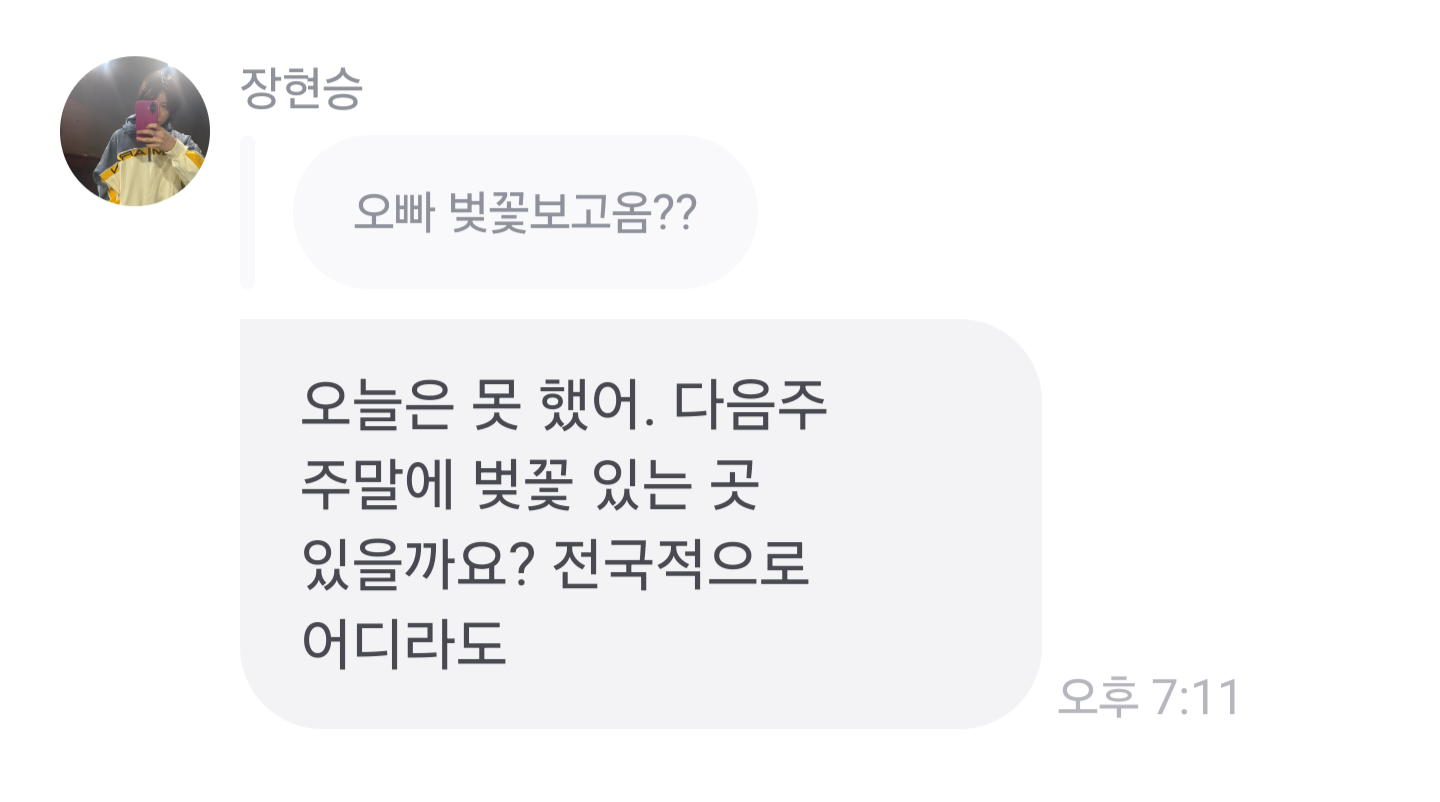Tap the line 주말에 벚꽃 있는 곳
This screenshot has height=802, width=1440.
point(532,490)
